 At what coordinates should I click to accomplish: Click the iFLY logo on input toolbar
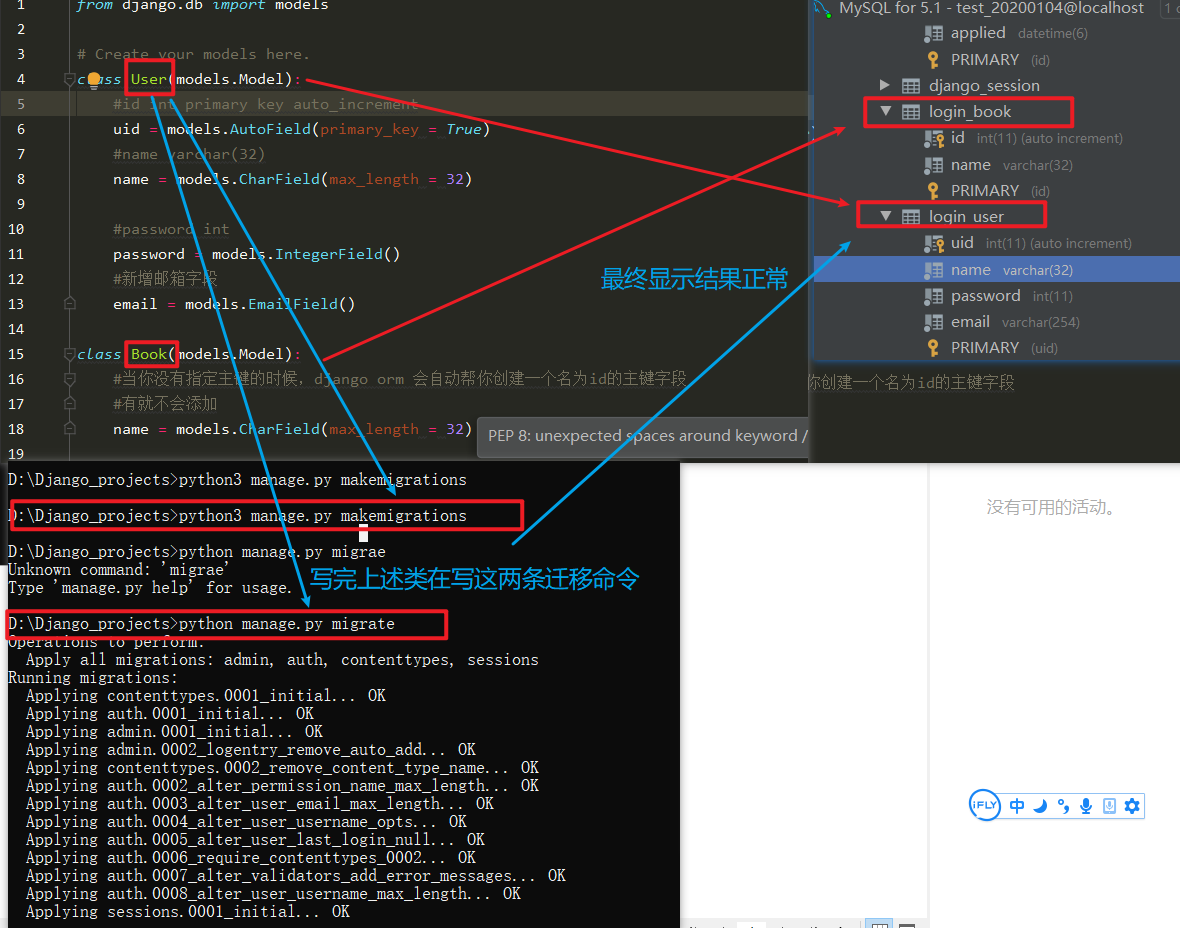coord(984,805)
